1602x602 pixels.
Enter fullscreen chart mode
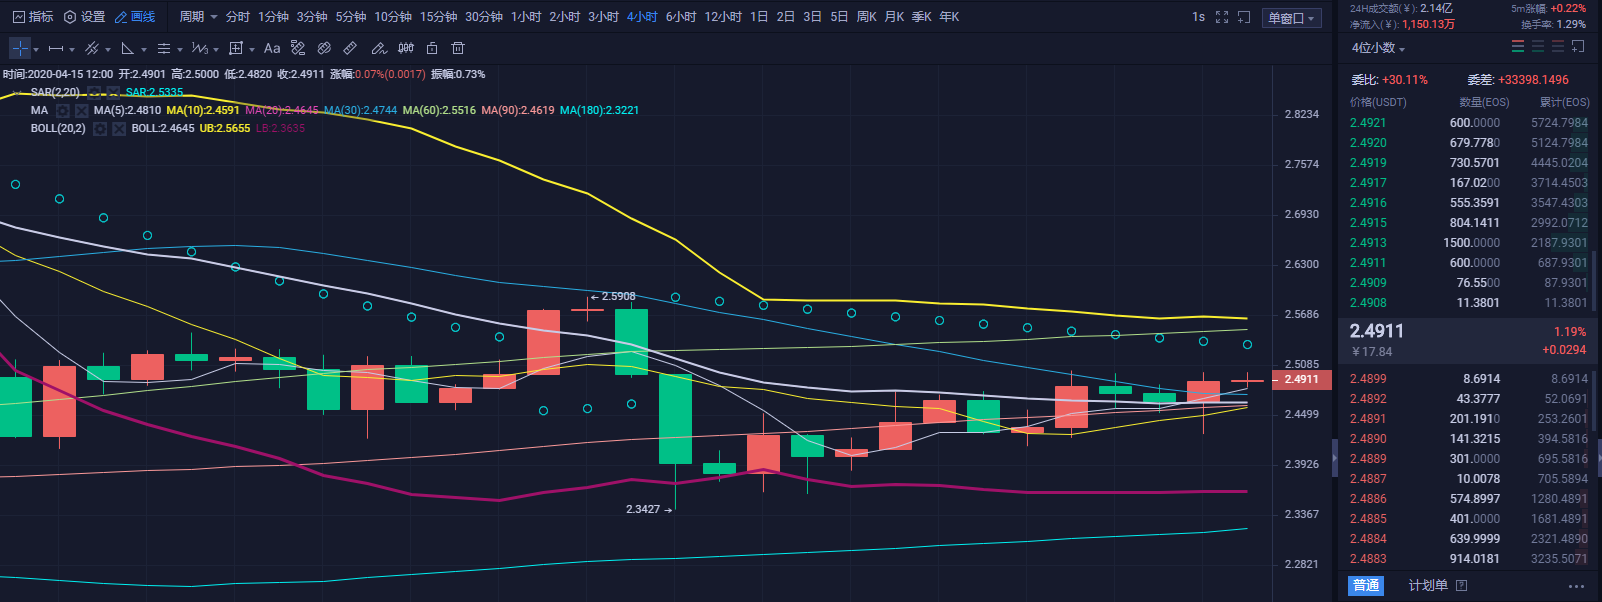click(x=1222, y=17)
